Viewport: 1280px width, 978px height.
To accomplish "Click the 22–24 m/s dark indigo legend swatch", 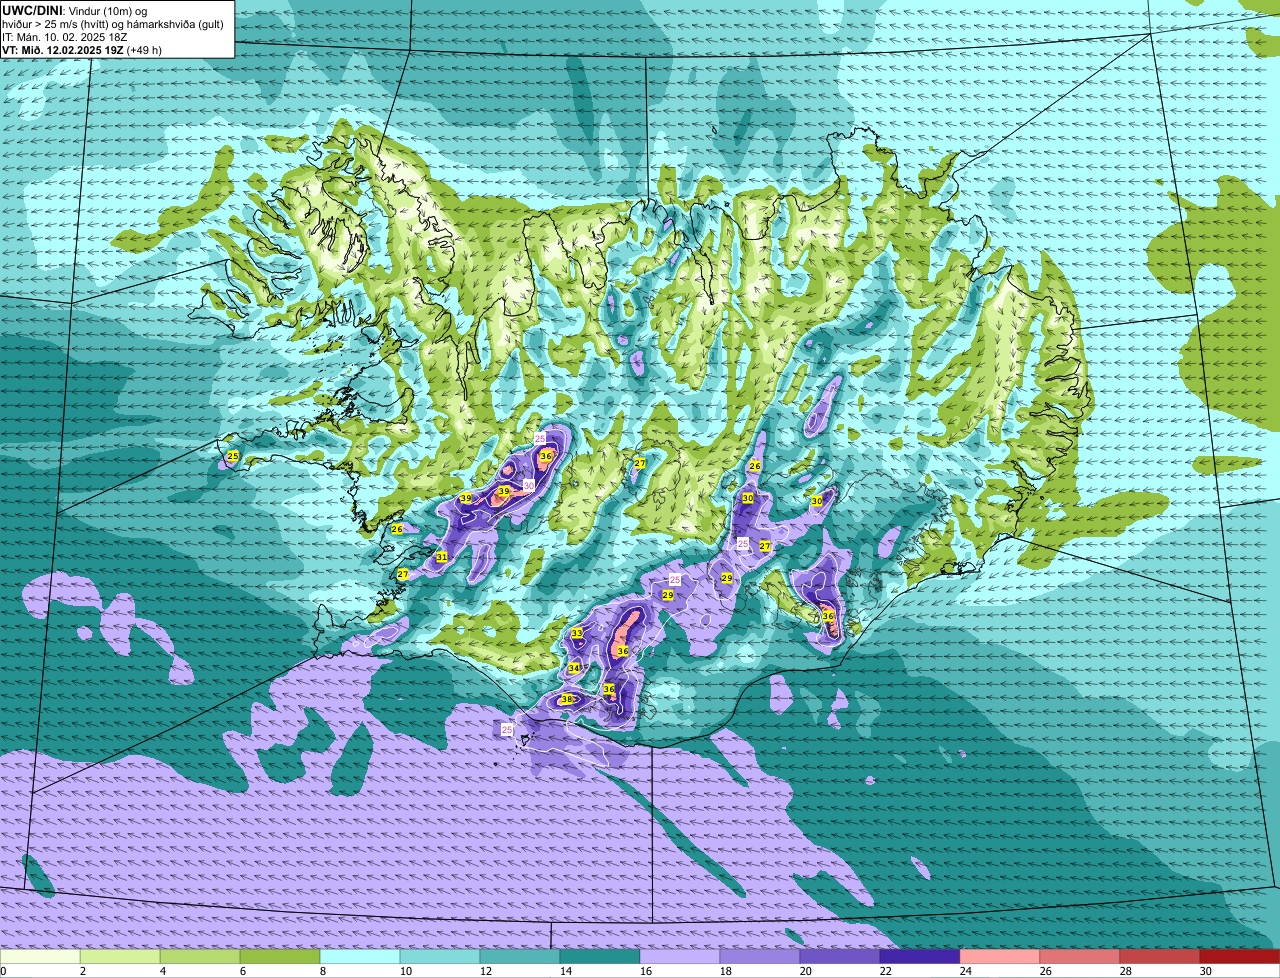I will [920, 956].
